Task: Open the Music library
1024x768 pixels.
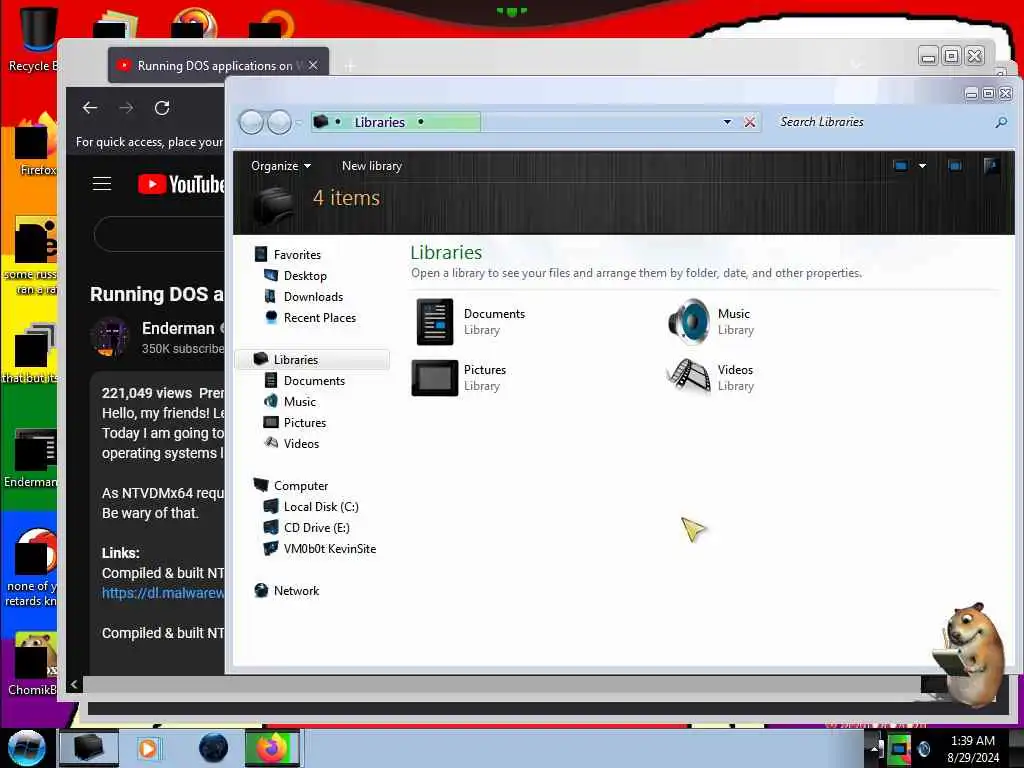Action: point(711,321)
